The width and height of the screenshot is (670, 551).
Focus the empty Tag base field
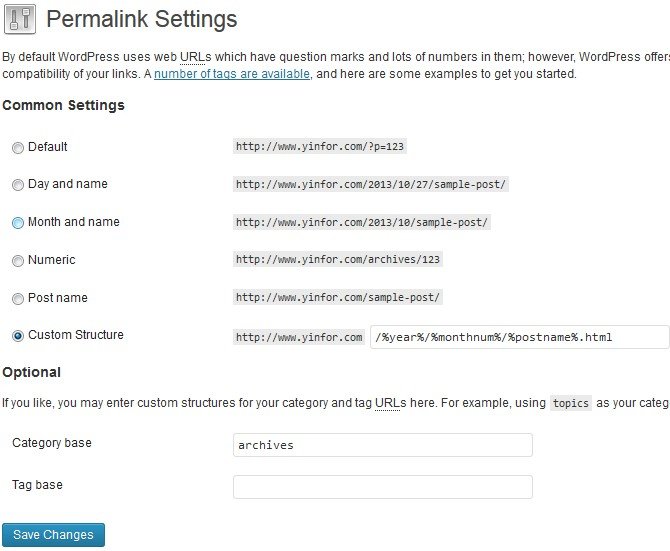(382, 487)
